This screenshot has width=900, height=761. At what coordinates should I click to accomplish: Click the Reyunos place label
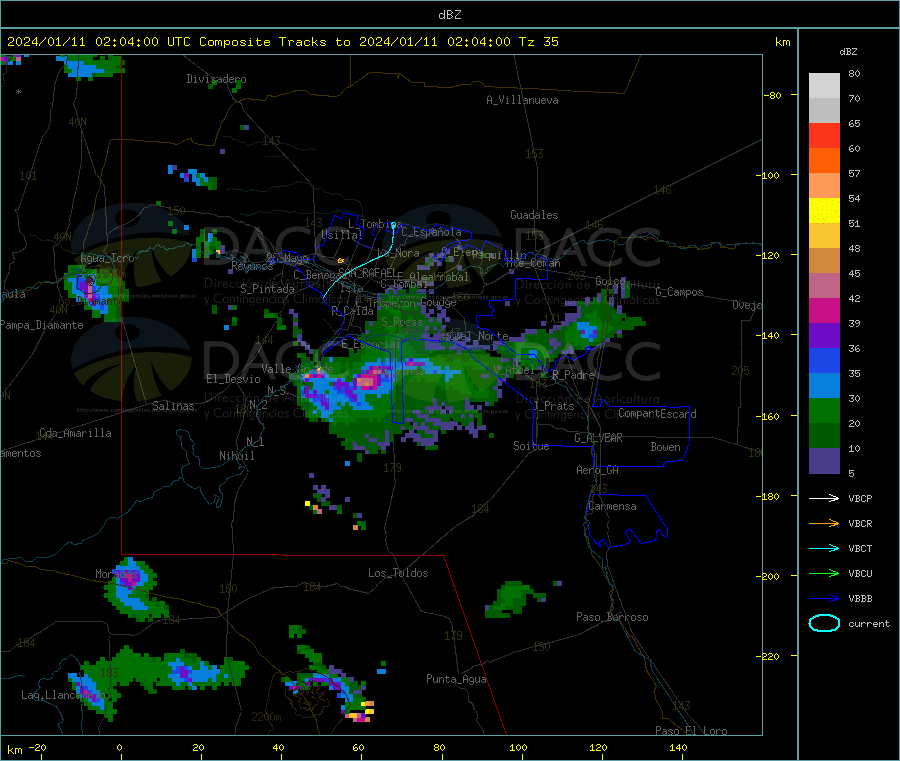252,266
